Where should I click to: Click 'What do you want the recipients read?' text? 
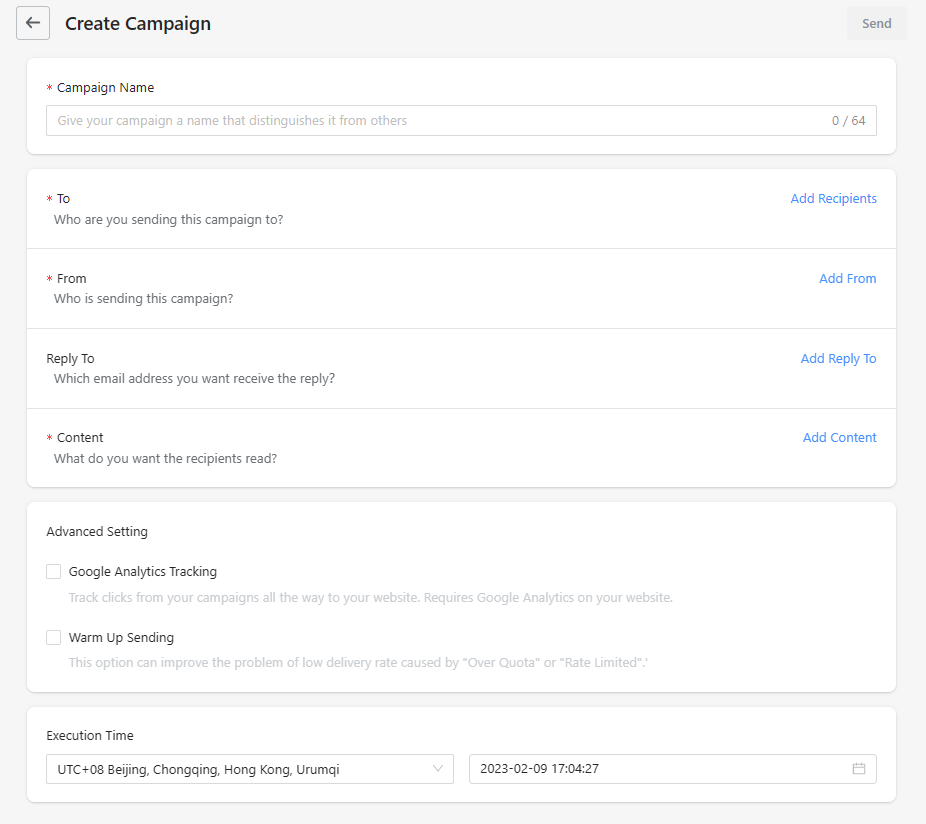(x=165, y=458)
